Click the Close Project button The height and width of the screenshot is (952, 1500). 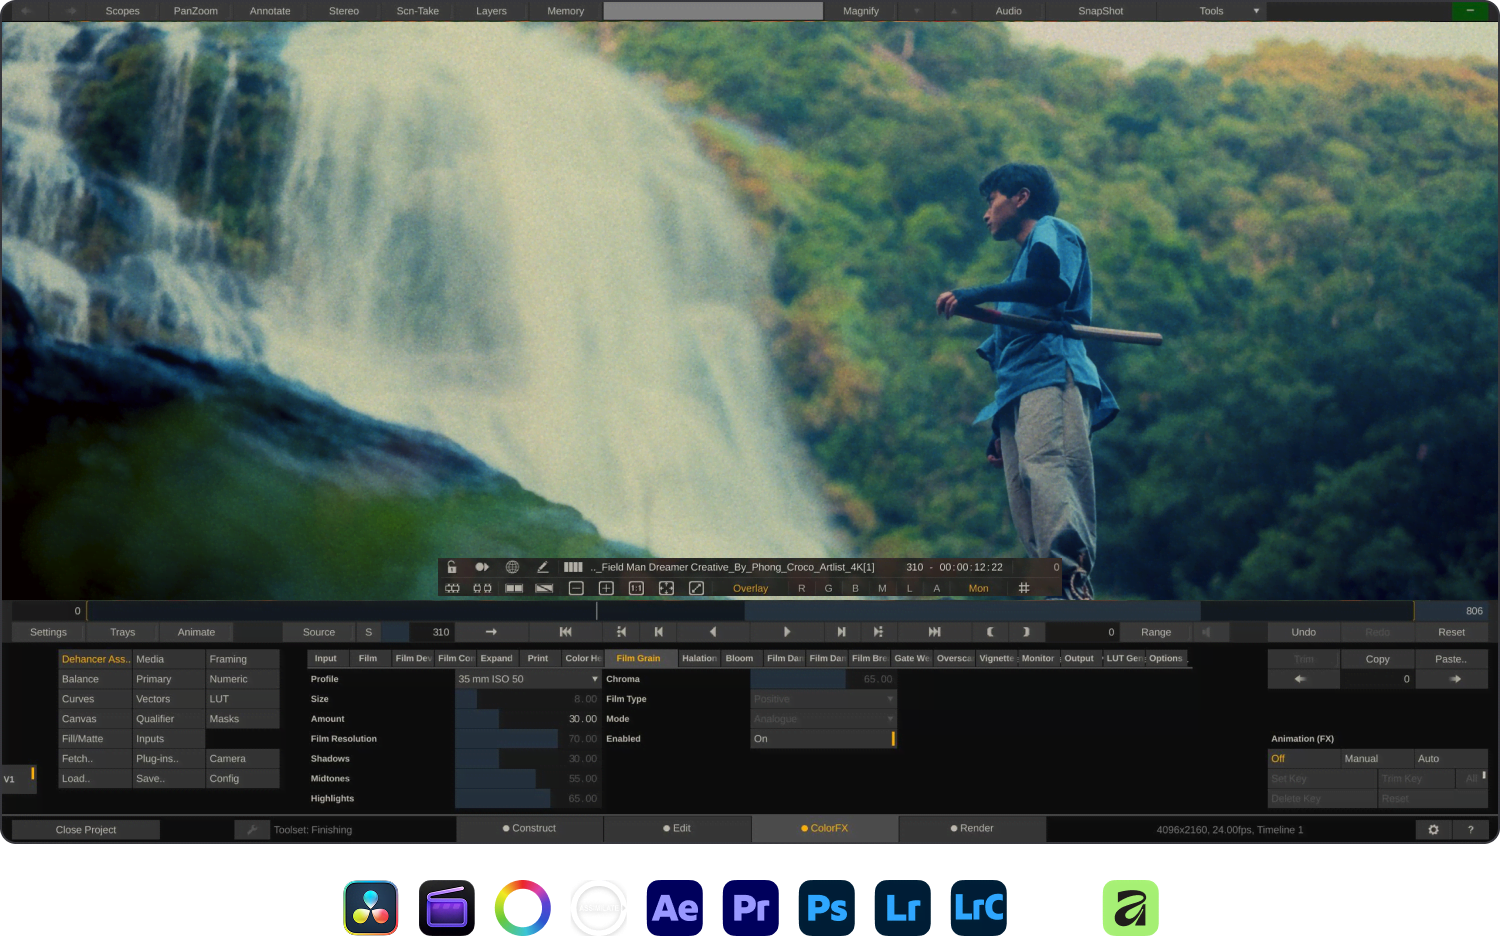[x=86, y=830]
